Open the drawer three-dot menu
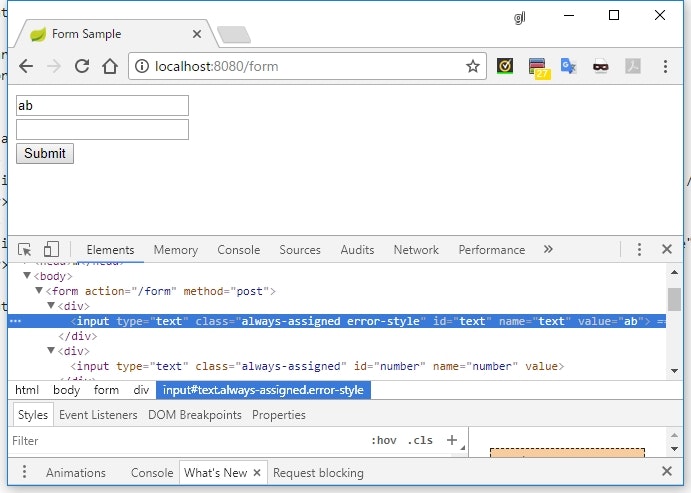Image resolution: width=691 pixels, height=493 pixels. point(24,471)
